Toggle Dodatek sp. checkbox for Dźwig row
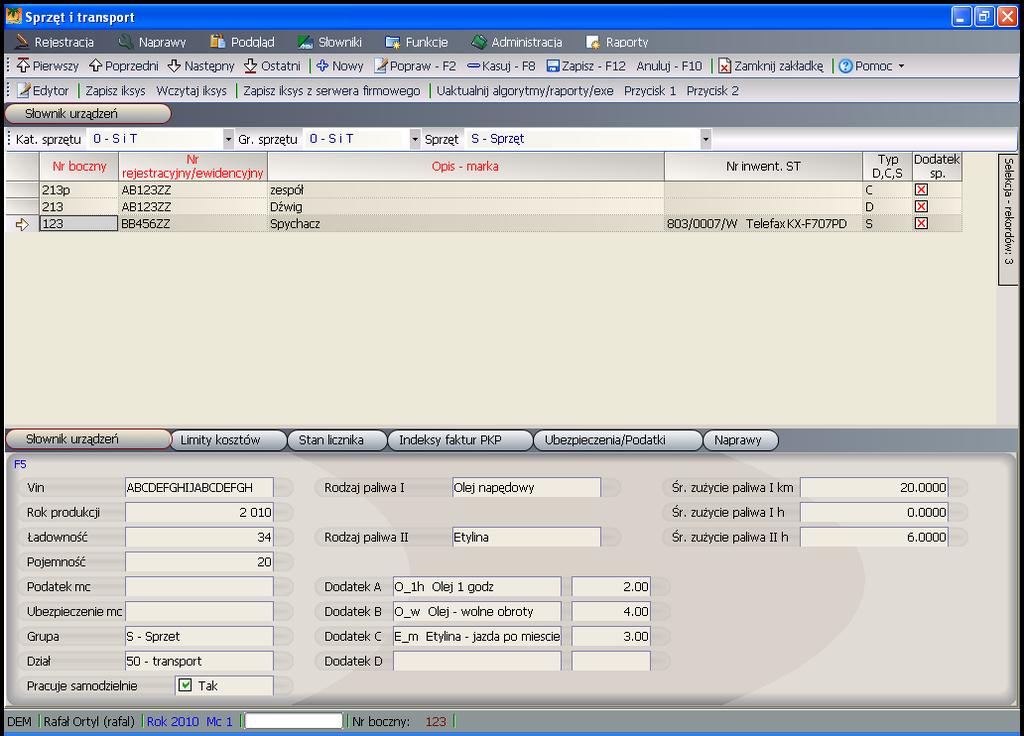This screenshot has height=736, width=1024. tap(921, 206)
